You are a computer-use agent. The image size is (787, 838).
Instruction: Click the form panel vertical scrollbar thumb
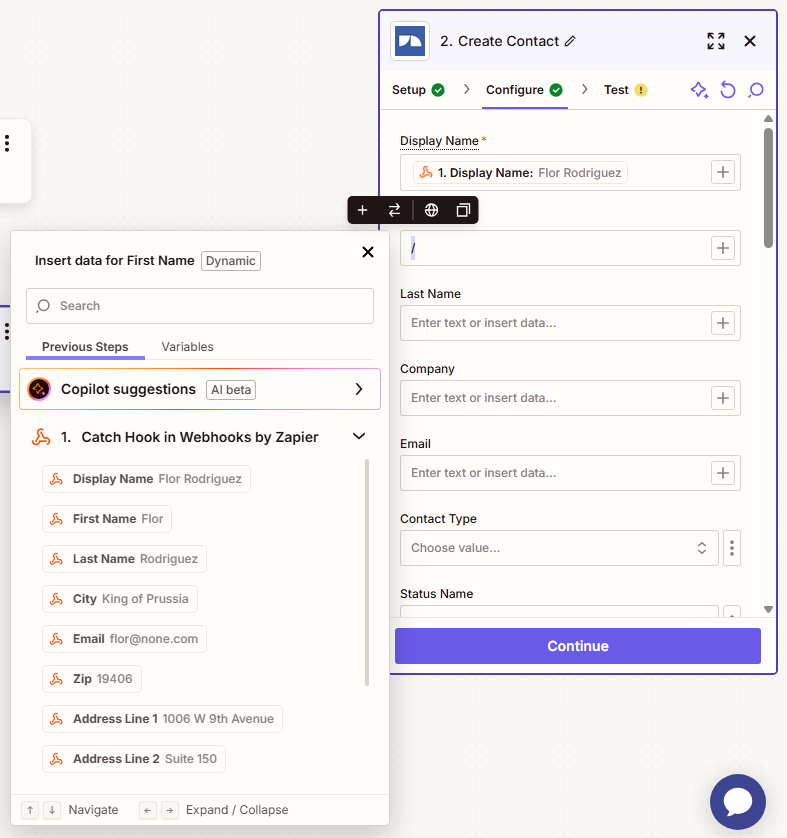pyautogui.click(x=768, y=188)
